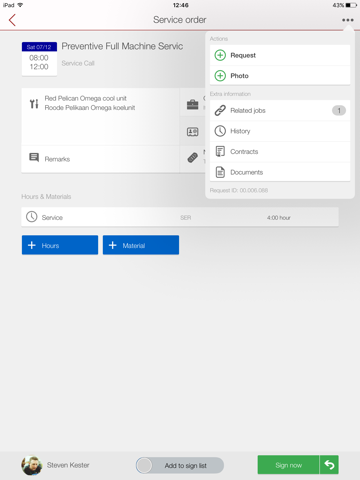Open Related jobs list

[280, 110]
